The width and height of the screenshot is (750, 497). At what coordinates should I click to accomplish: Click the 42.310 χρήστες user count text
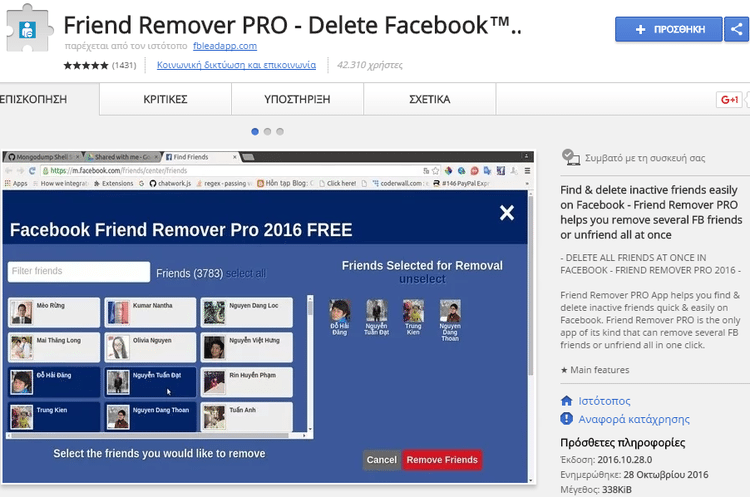click(370, 65)
